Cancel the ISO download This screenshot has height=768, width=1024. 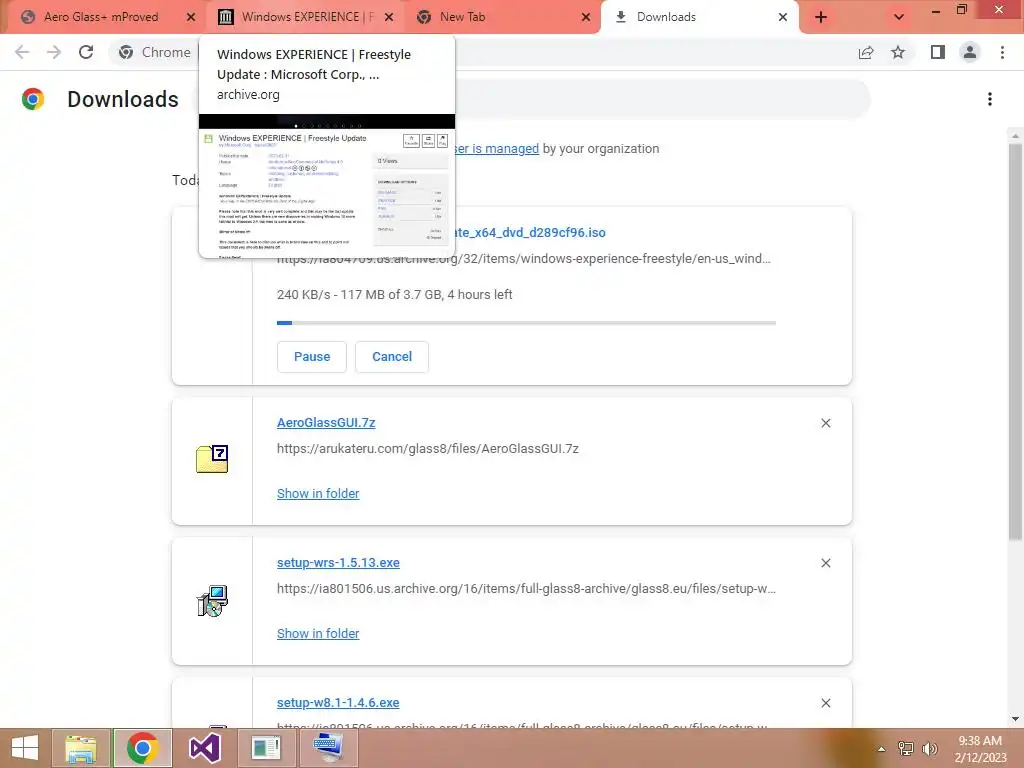click(x=392, y=357)
